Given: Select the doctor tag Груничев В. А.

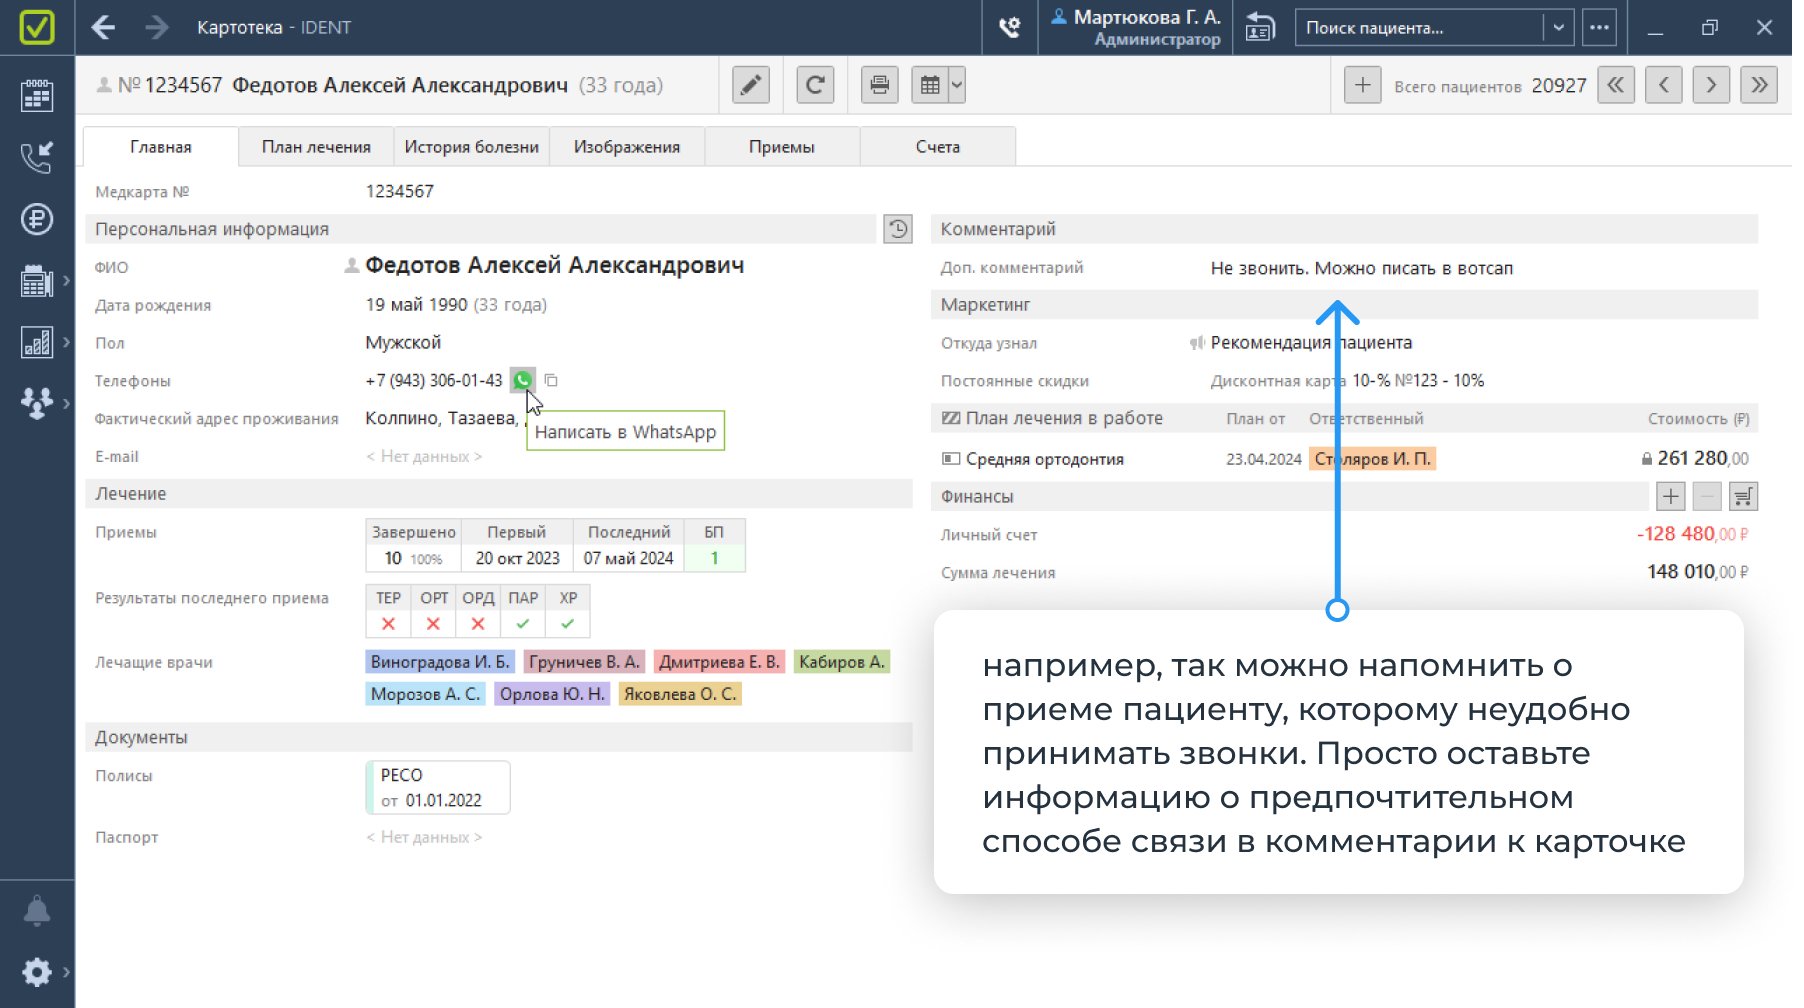Looking at the screenshot, I should (x=584, y=662).
